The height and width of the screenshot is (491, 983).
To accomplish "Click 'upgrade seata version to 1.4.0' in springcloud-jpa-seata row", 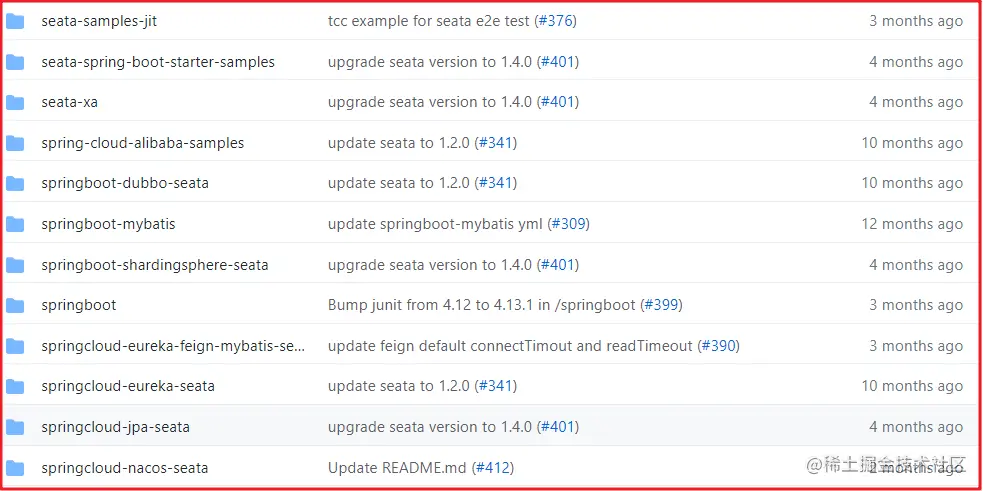I will point(430,427).
